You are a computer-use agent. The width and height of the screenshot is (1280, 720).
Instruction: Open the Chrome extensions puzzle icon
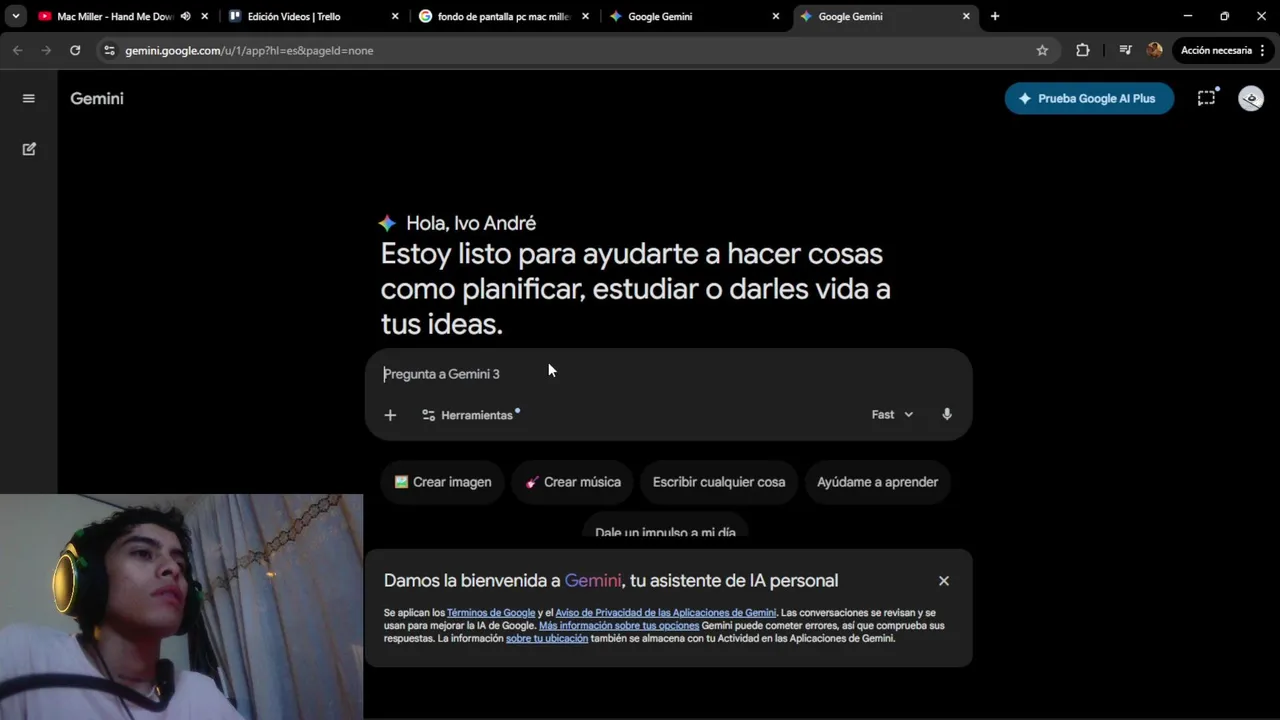[x=1082, y=50]
